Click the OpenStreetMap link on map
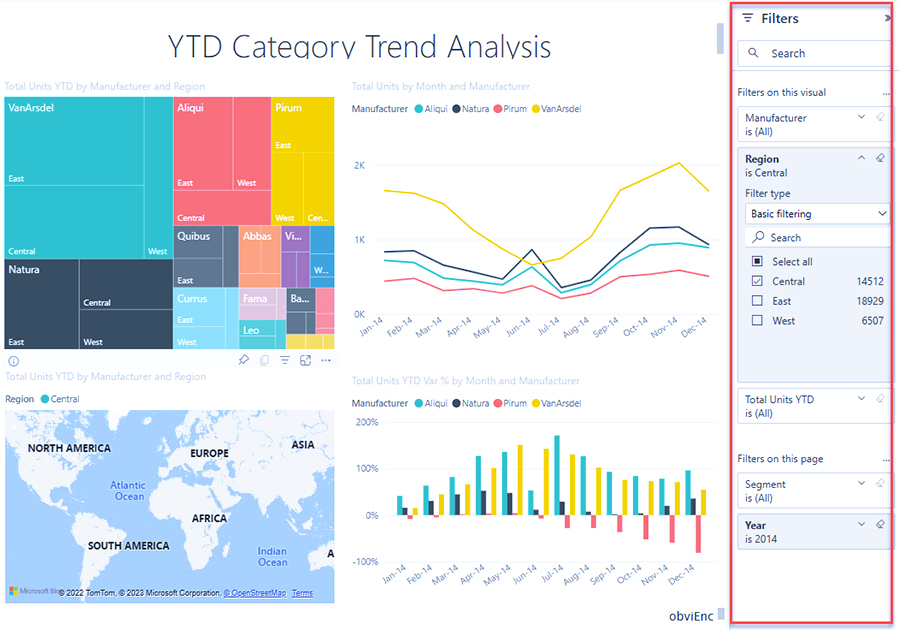 coord(254,593)
